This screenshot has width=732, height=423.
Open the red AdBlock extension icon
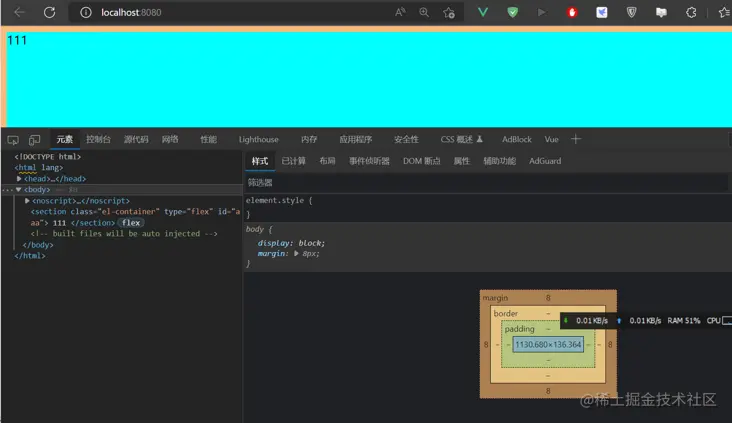(x=572, y=12)
